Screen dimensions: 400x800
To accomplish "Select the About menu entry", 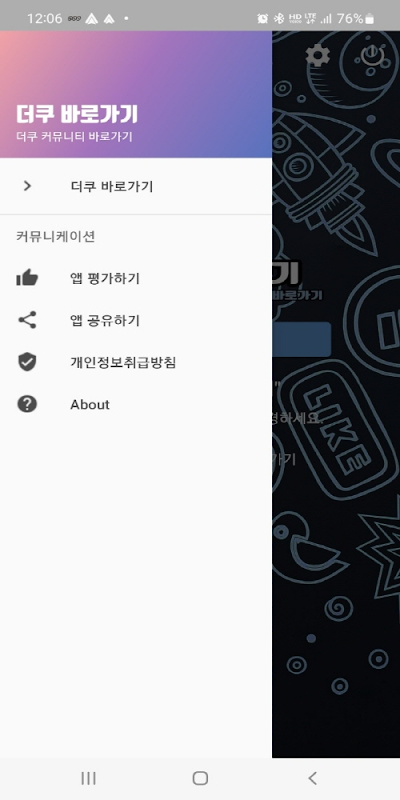I will (136, 404).
